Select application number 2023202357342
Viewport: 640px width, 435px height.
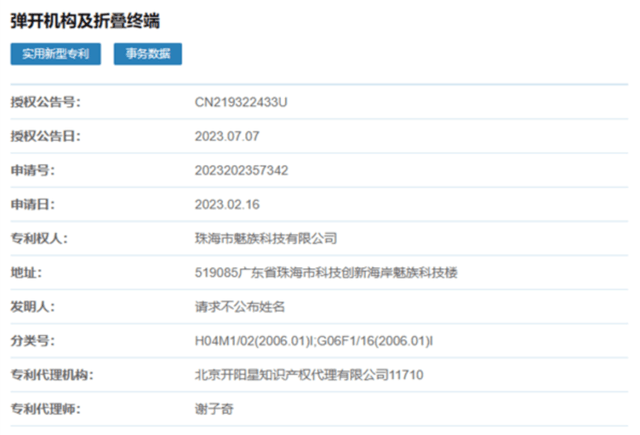tap(242, 170)
